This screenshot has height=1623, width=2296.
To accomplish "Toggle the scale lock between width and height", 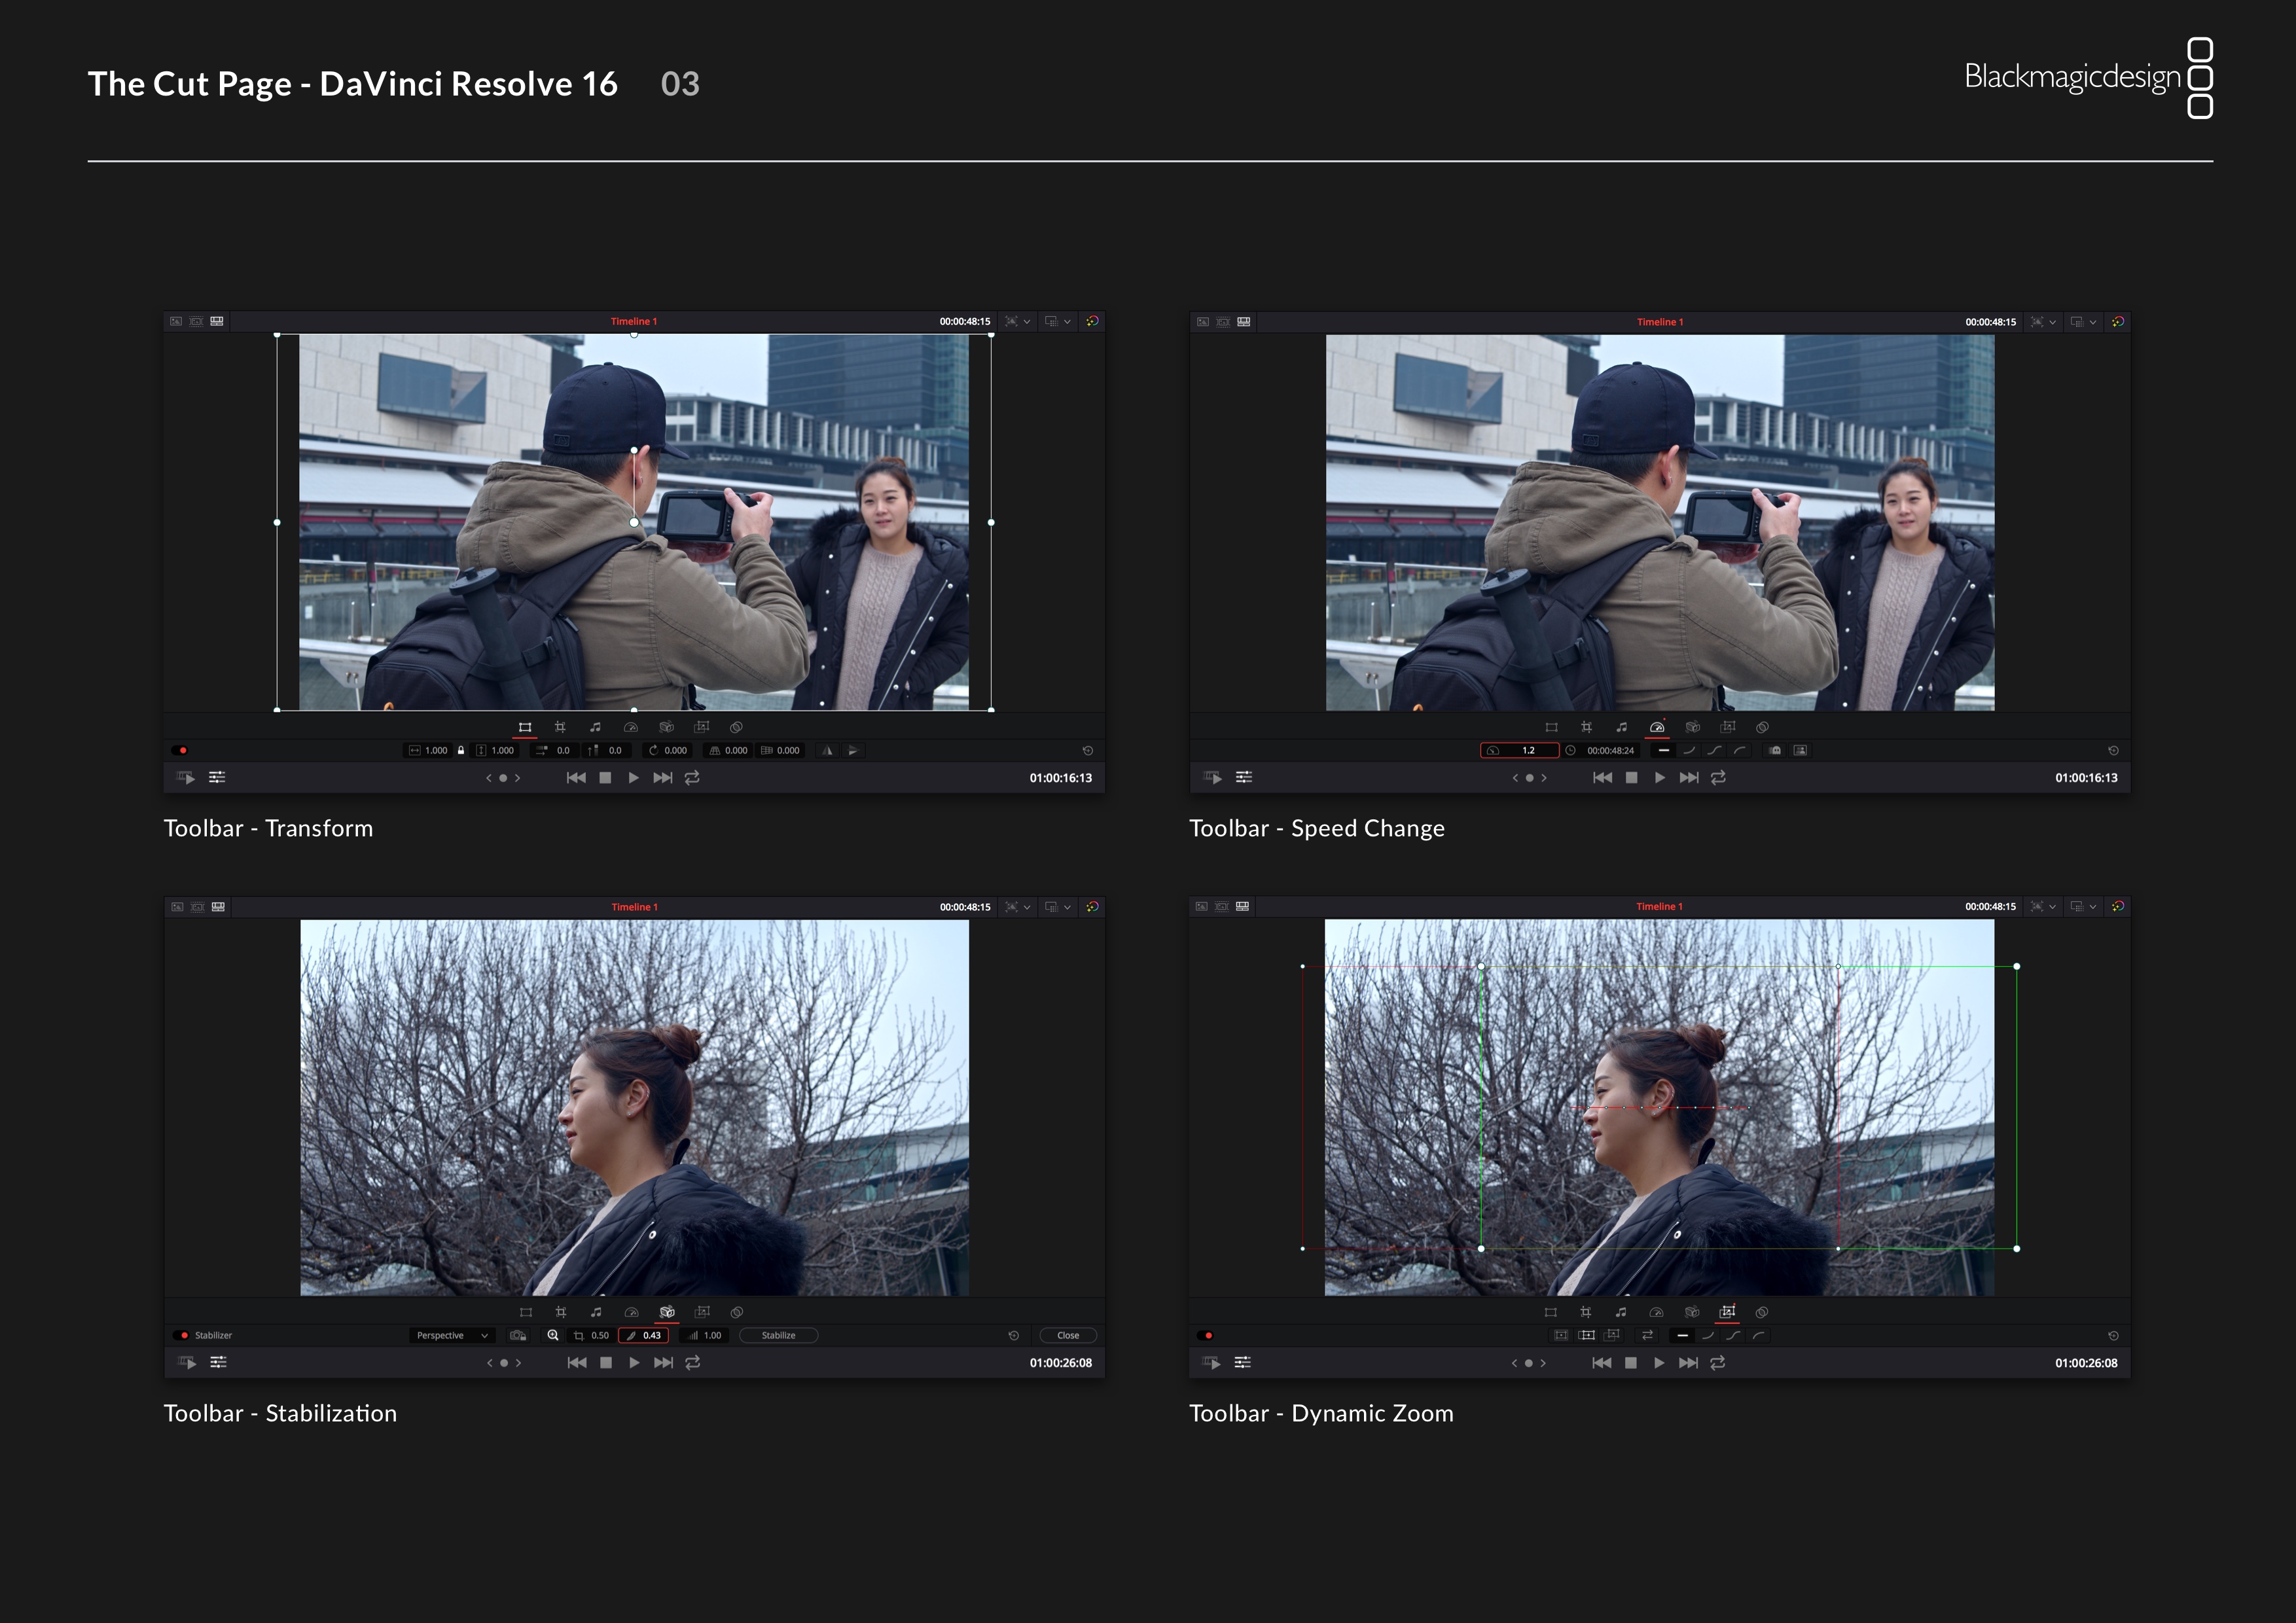I will tap(461, 750).
